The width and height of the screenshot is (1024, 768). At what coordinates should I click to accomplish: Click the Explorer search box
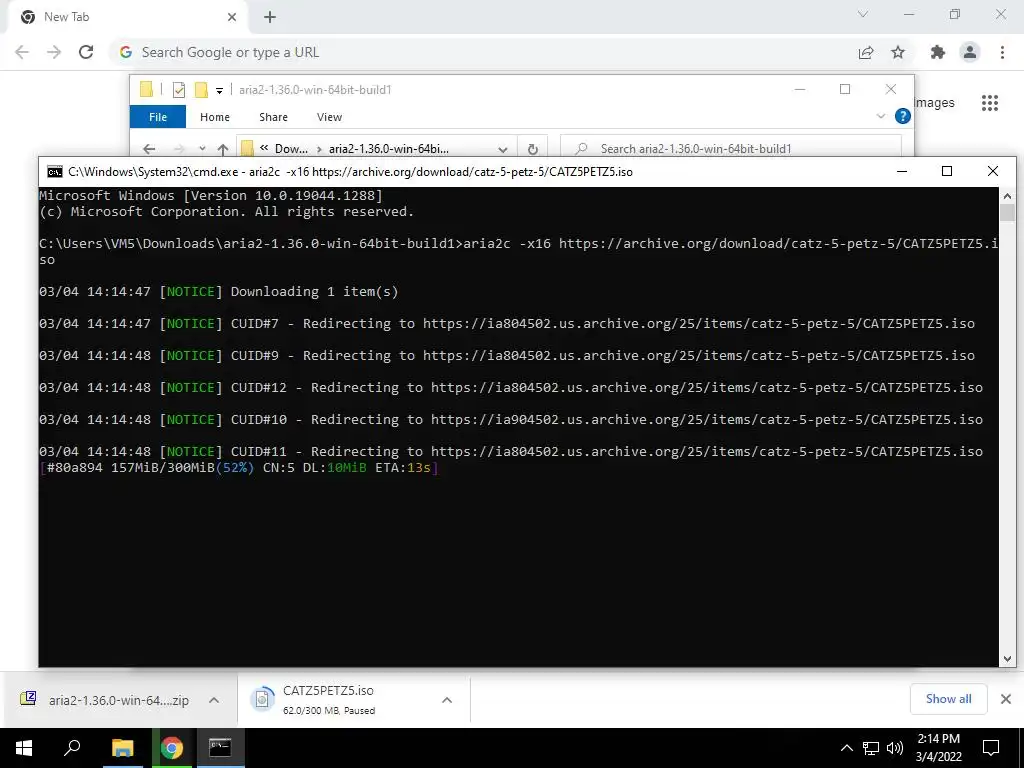731,149
